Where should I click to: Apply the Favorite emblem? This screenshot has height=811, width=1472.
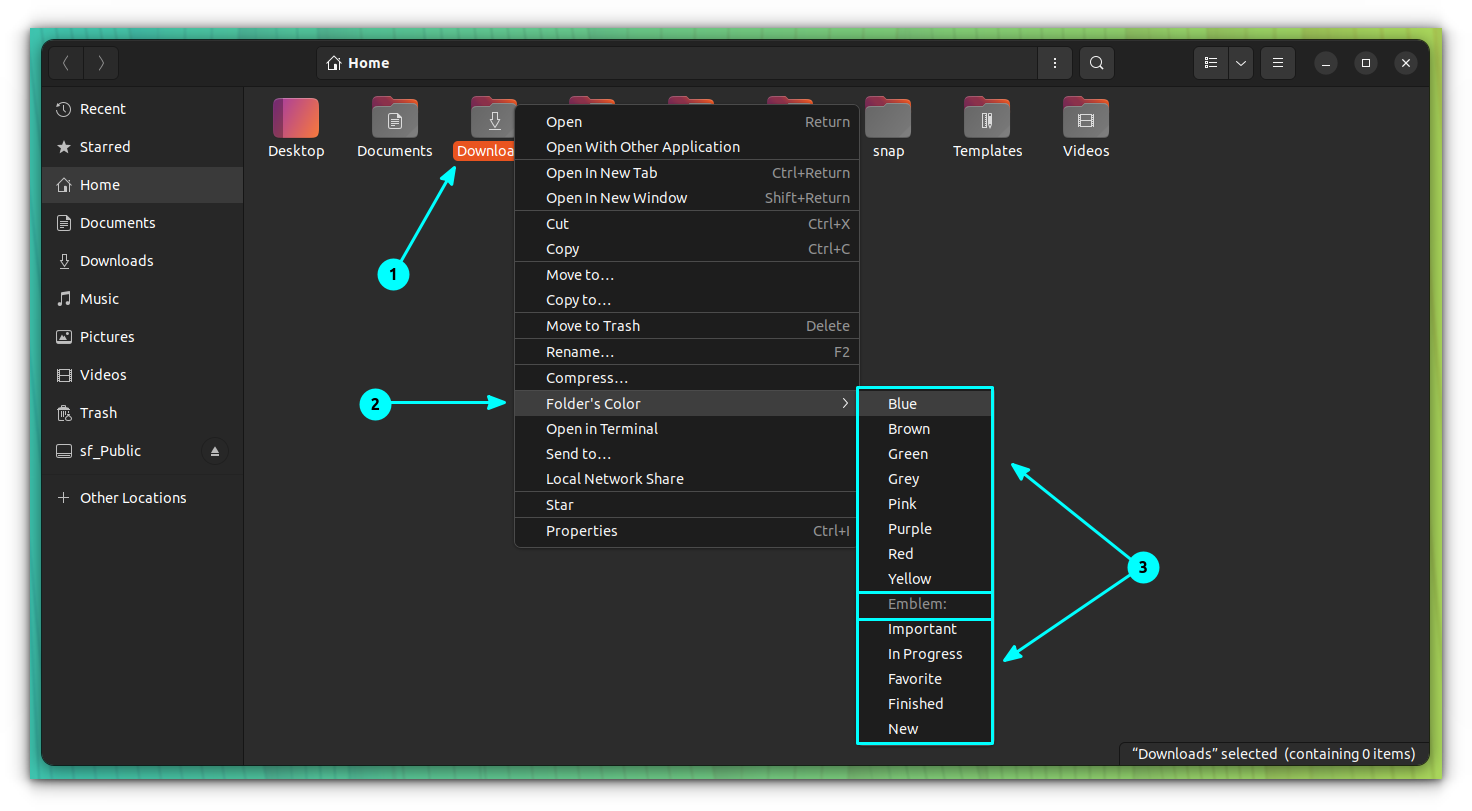[x=925, y=679]
